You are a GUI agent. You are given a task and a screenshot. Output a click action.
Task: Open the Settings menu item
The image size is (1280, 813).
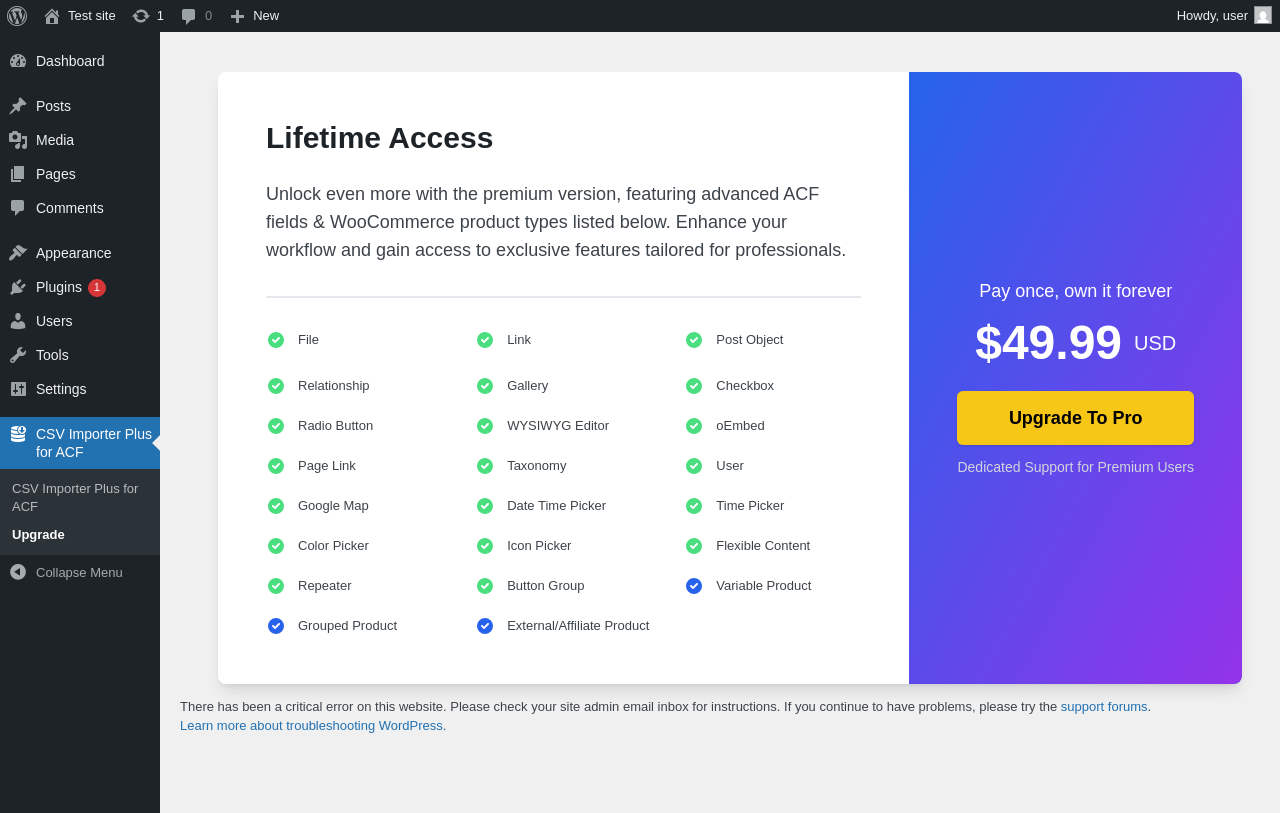pyautogui.click(x=80, y=389)
